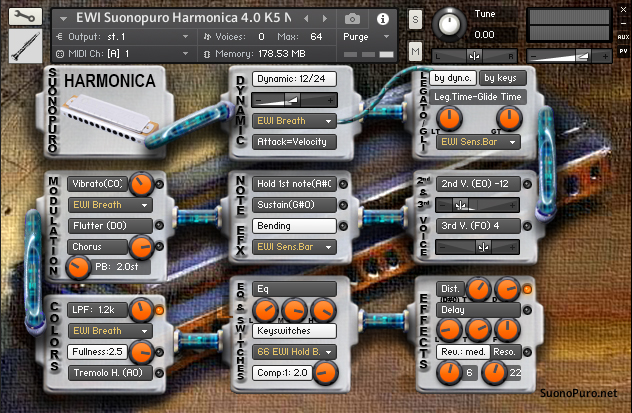Click the Dist. drive knob
This screenshot has height=413, width=632.
click(507, 289)
